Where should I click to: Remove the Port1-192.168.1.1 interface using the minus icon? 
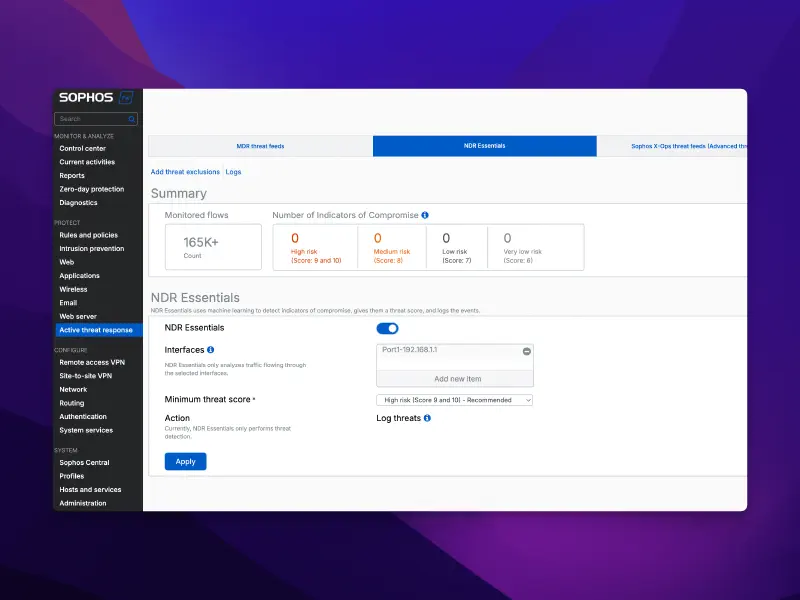528,352
